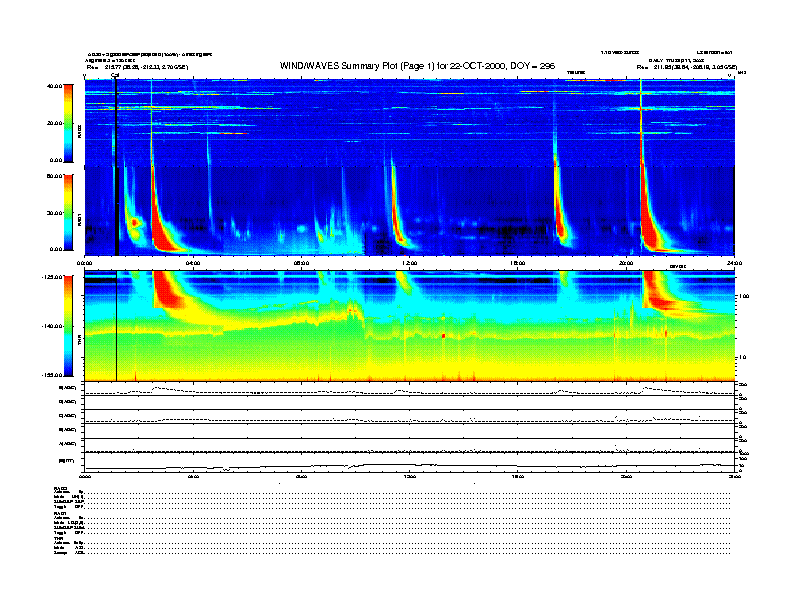This screenshot has height=612, width=792.
Task: Click the 40.00 label on RAD2 scale
Action: [54, 86]
